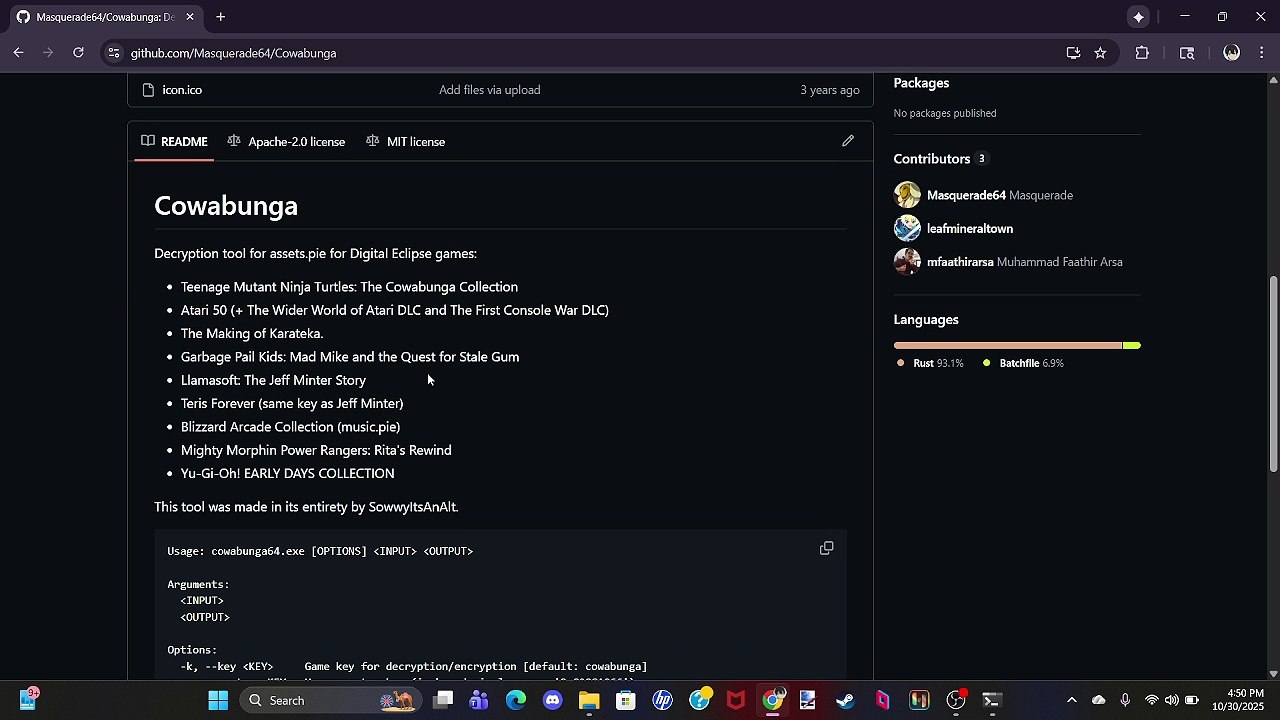Go back using the browser back arrow

(18, 53)
